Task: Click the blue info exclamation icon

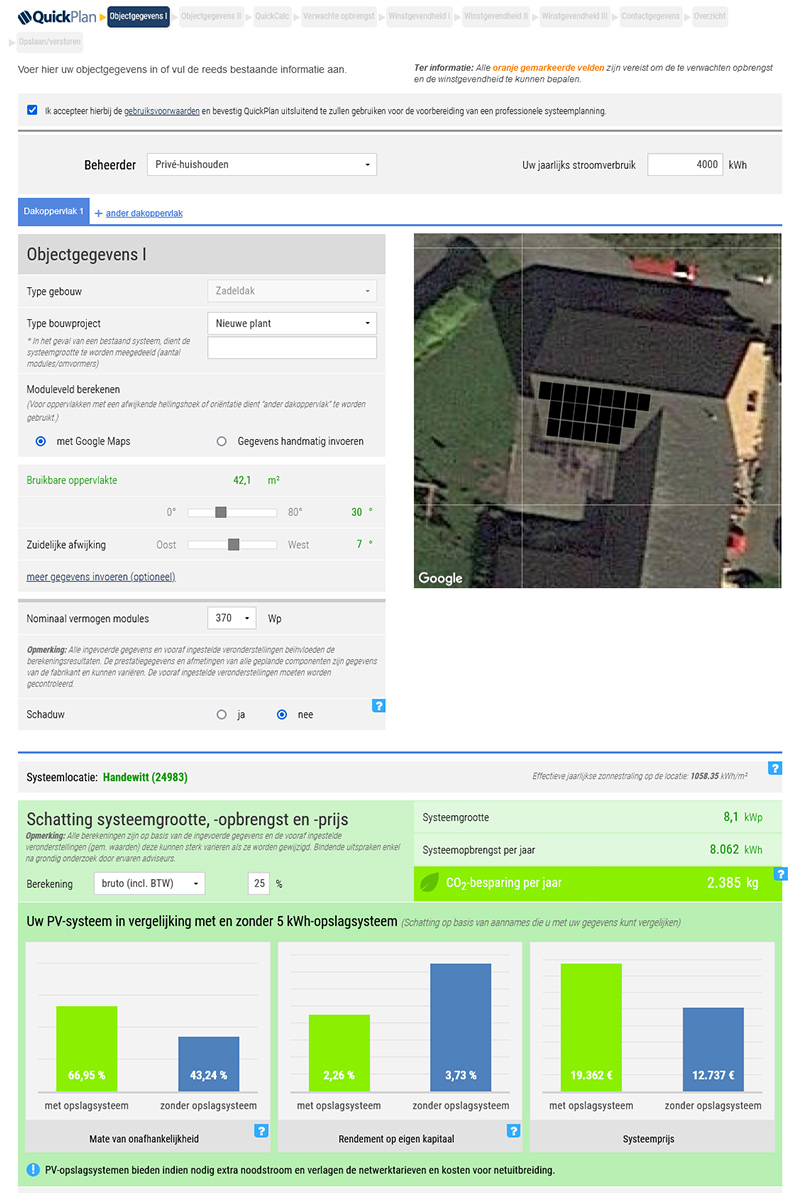Action: 33,1170
